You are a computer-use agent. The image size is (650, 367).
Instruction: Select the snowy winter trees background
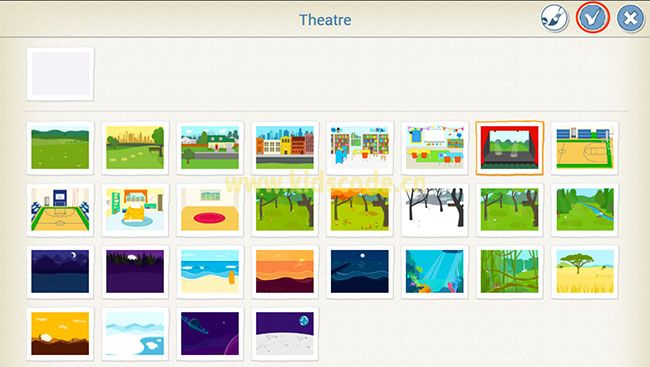point(434,210)
